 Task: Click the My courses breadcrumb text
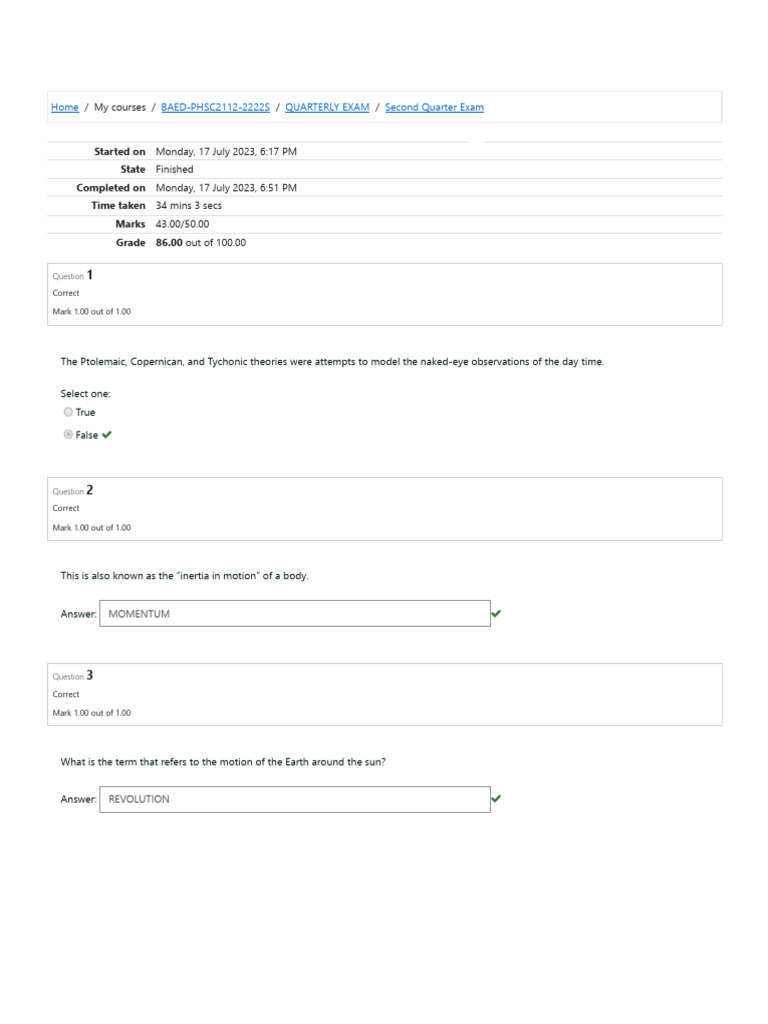[x=120, y=107]
